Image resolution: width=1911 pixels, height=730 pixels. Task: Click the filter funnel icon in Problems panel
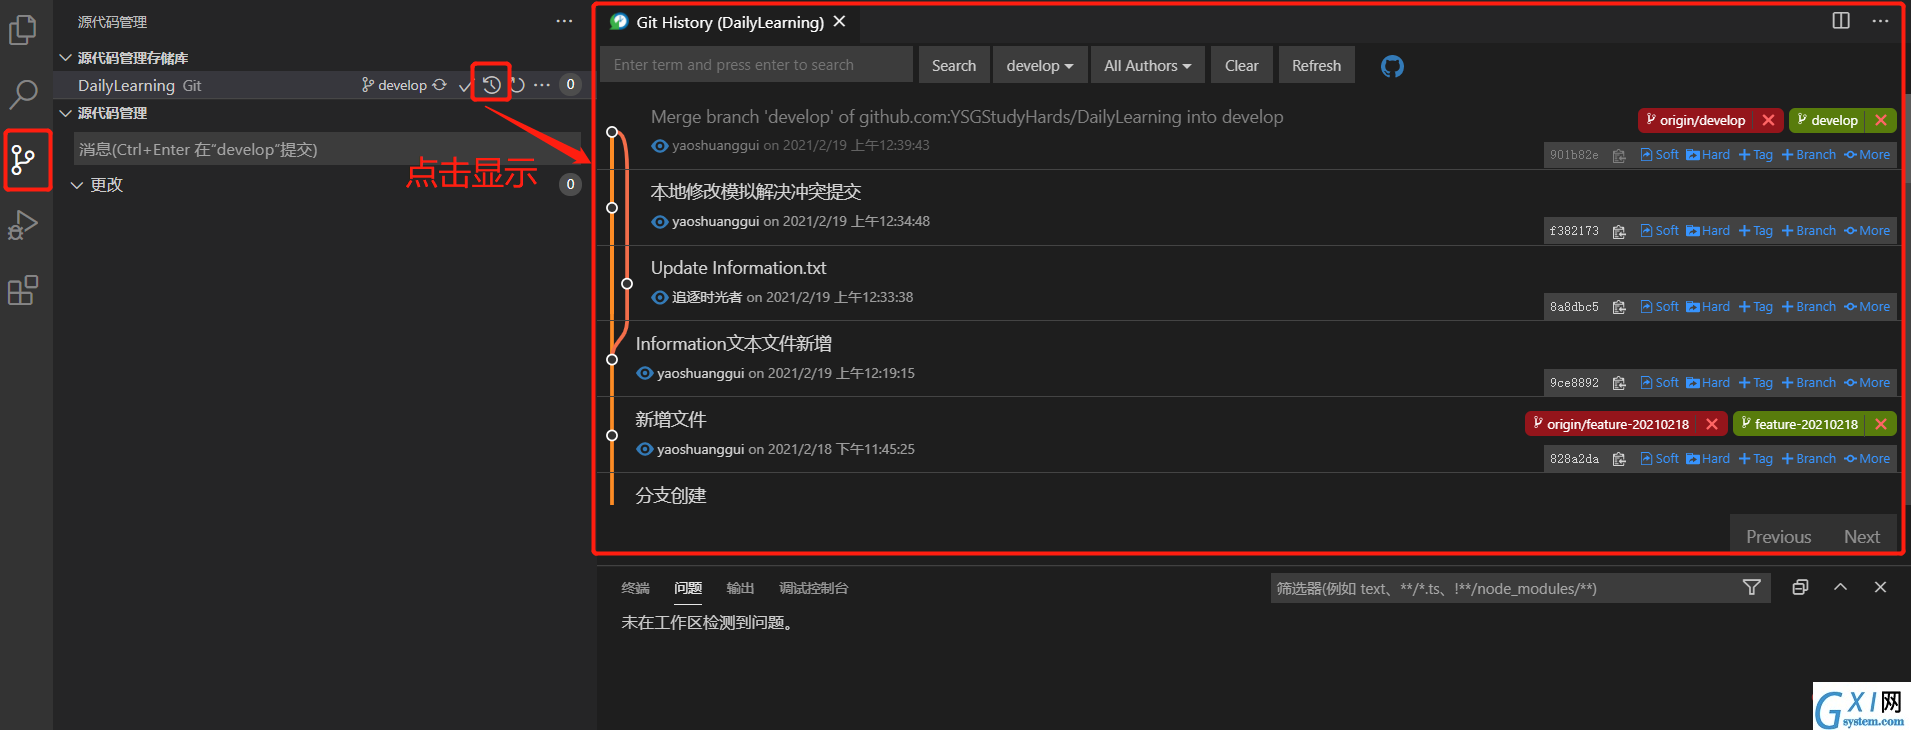[1751, 588]
